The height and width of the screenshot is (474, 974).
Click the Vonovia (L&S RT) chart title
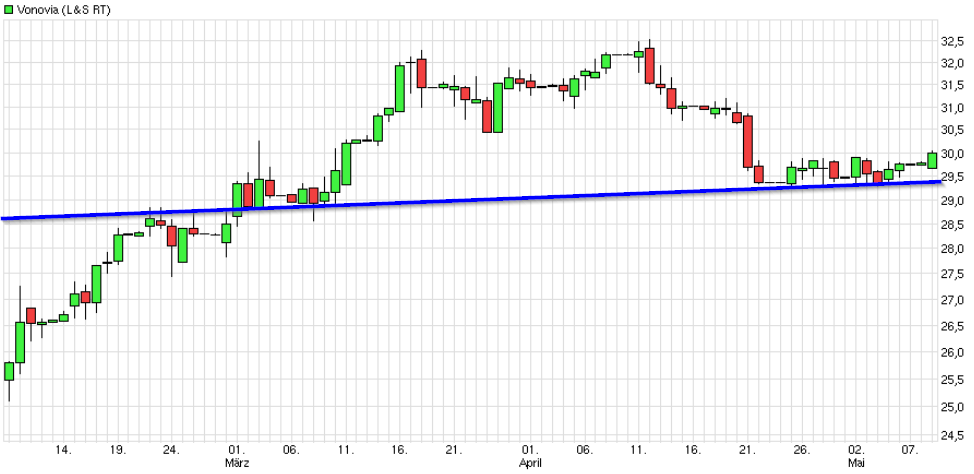tap(63, 9)
